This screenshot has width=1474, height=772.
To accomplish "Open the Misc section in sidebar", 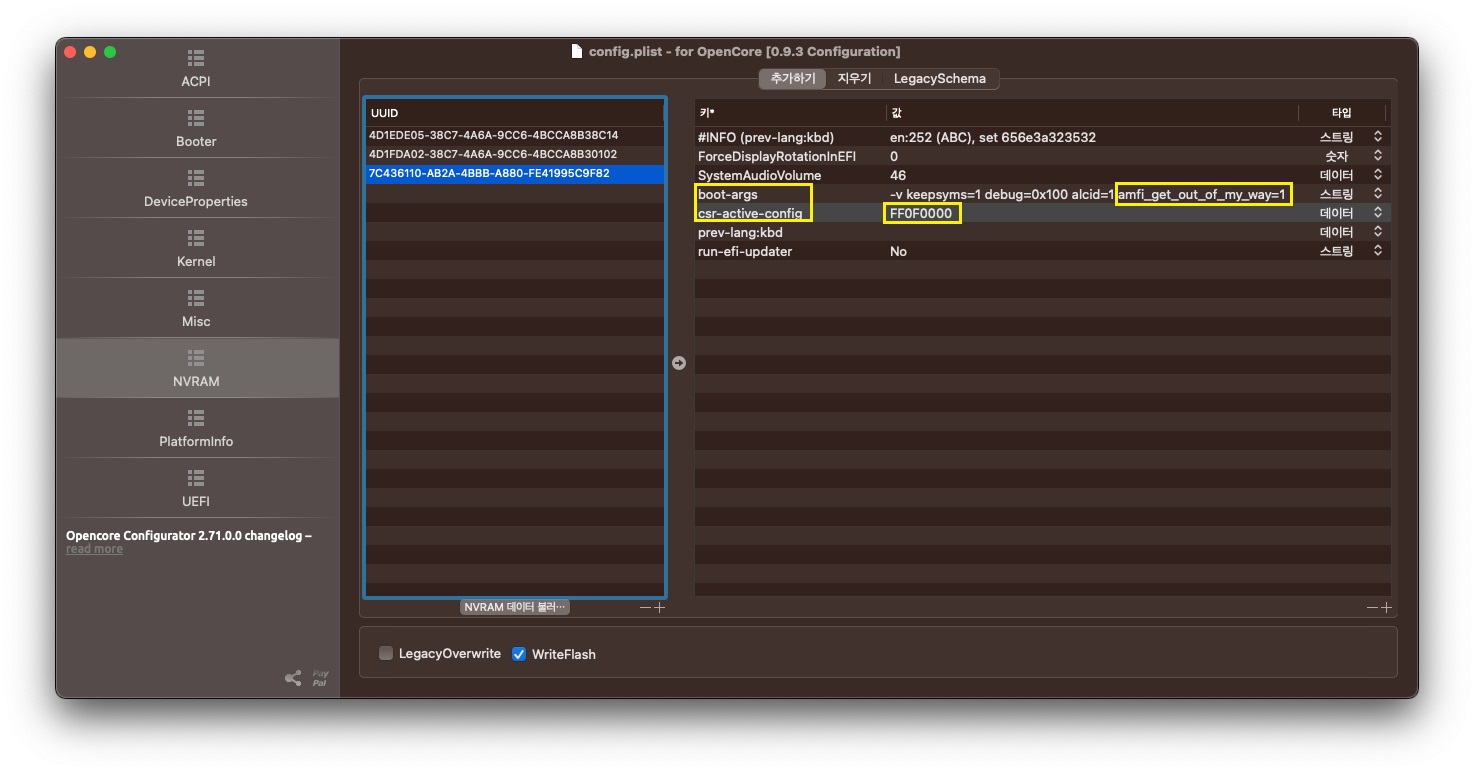I will click(196, 308).
